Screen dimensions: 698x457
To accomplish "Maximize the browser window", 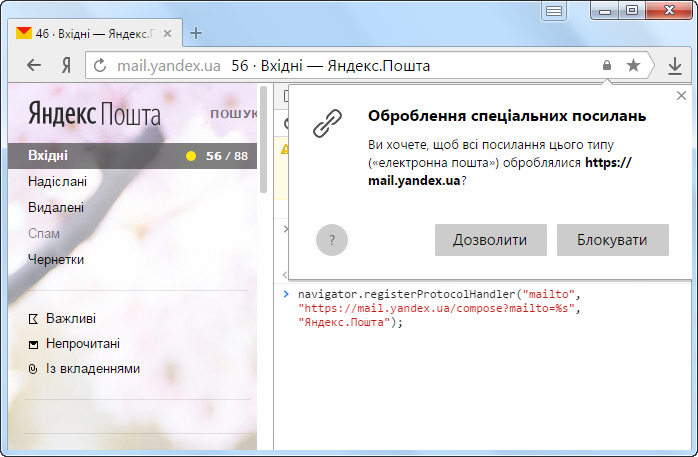I will point(632,10).
